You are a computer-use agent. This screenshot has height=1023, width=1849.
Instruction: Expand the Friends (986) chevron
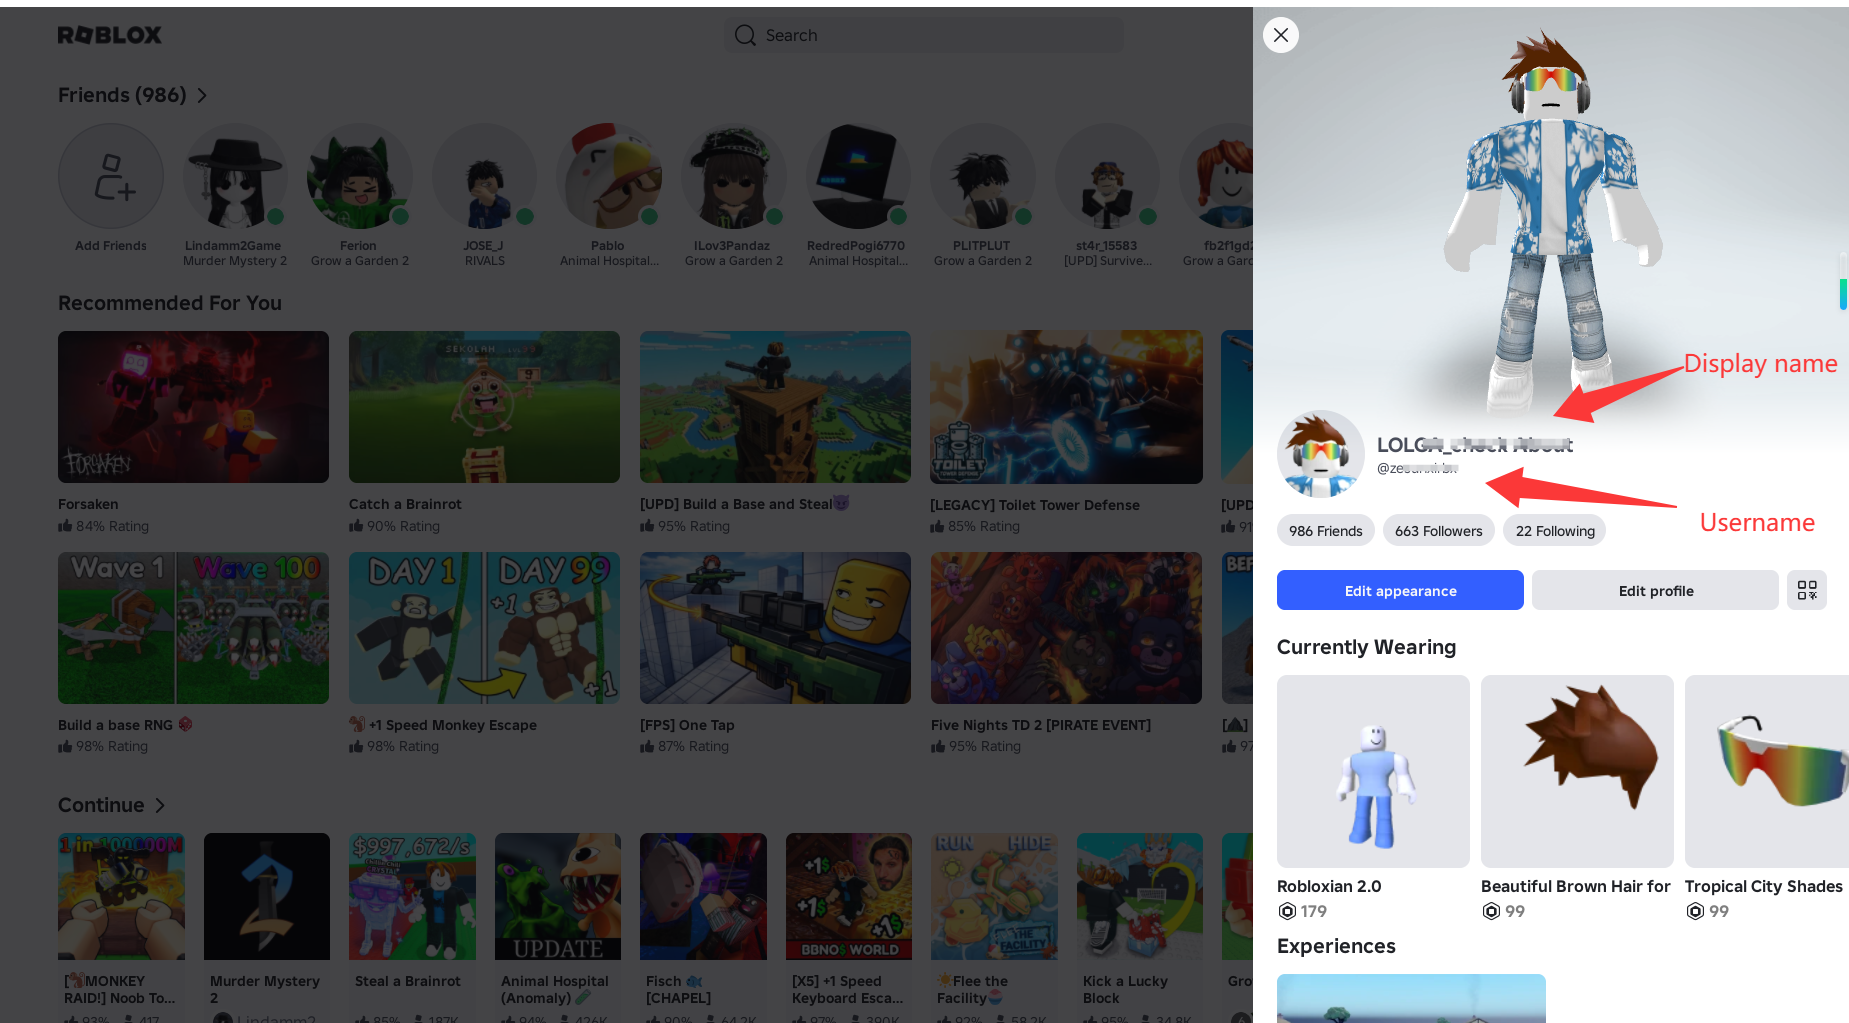point(202,95)
